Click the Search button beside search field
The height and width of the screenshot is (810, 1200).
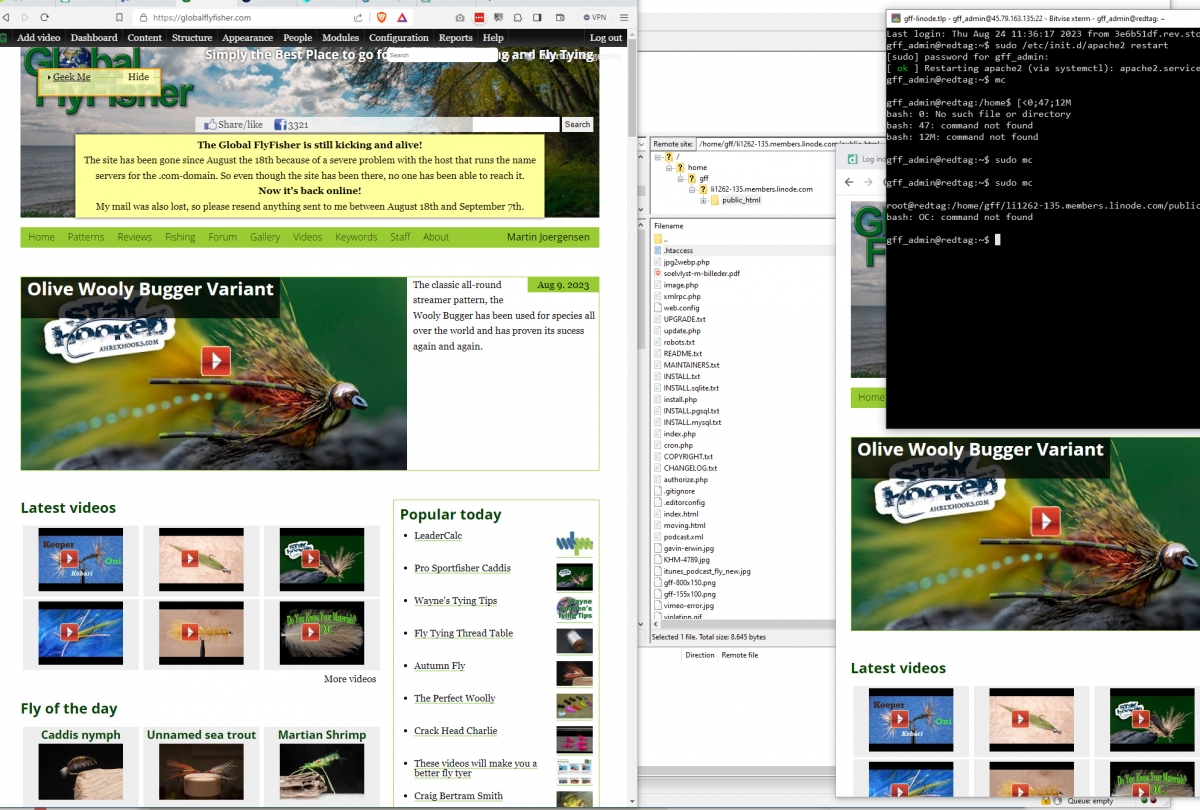point(577,125)
